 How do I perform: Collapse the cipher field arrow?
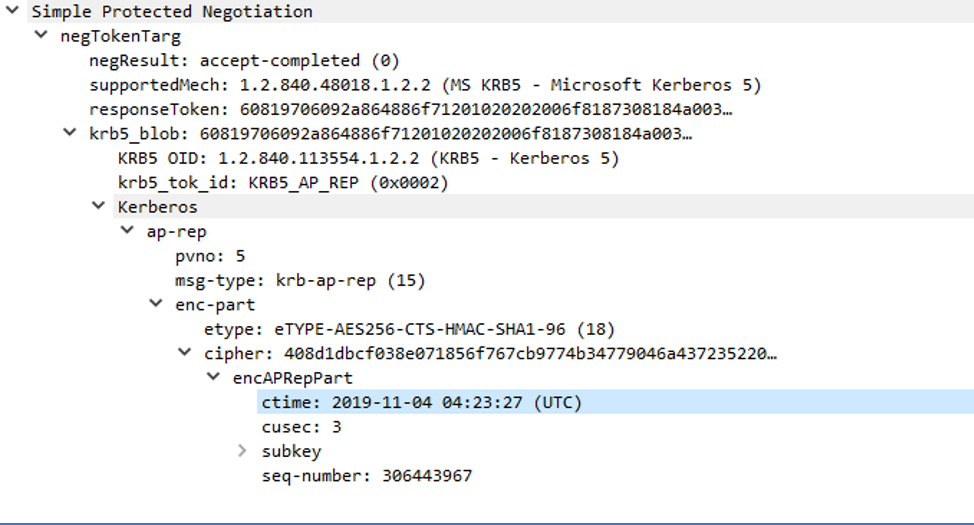184,353
